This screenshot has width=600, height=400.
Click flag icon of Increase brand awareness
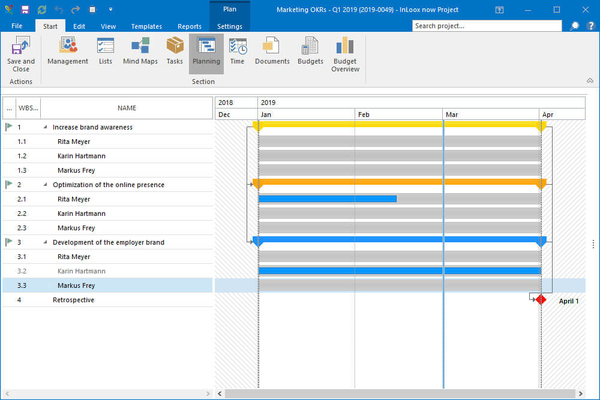tap(9, 127)
